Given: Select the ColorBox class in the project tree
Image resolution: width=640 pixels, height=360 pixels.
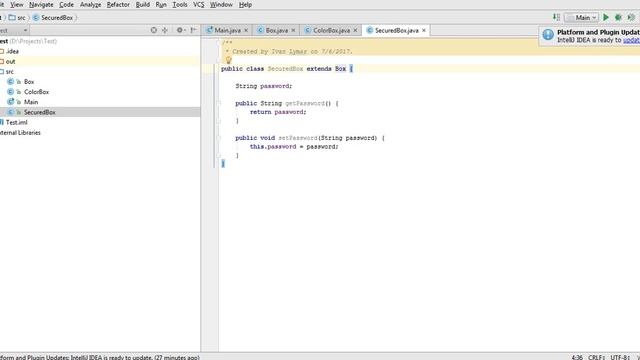Looking at the screenshot, I should pyautogui.click(x=36, y=92).
